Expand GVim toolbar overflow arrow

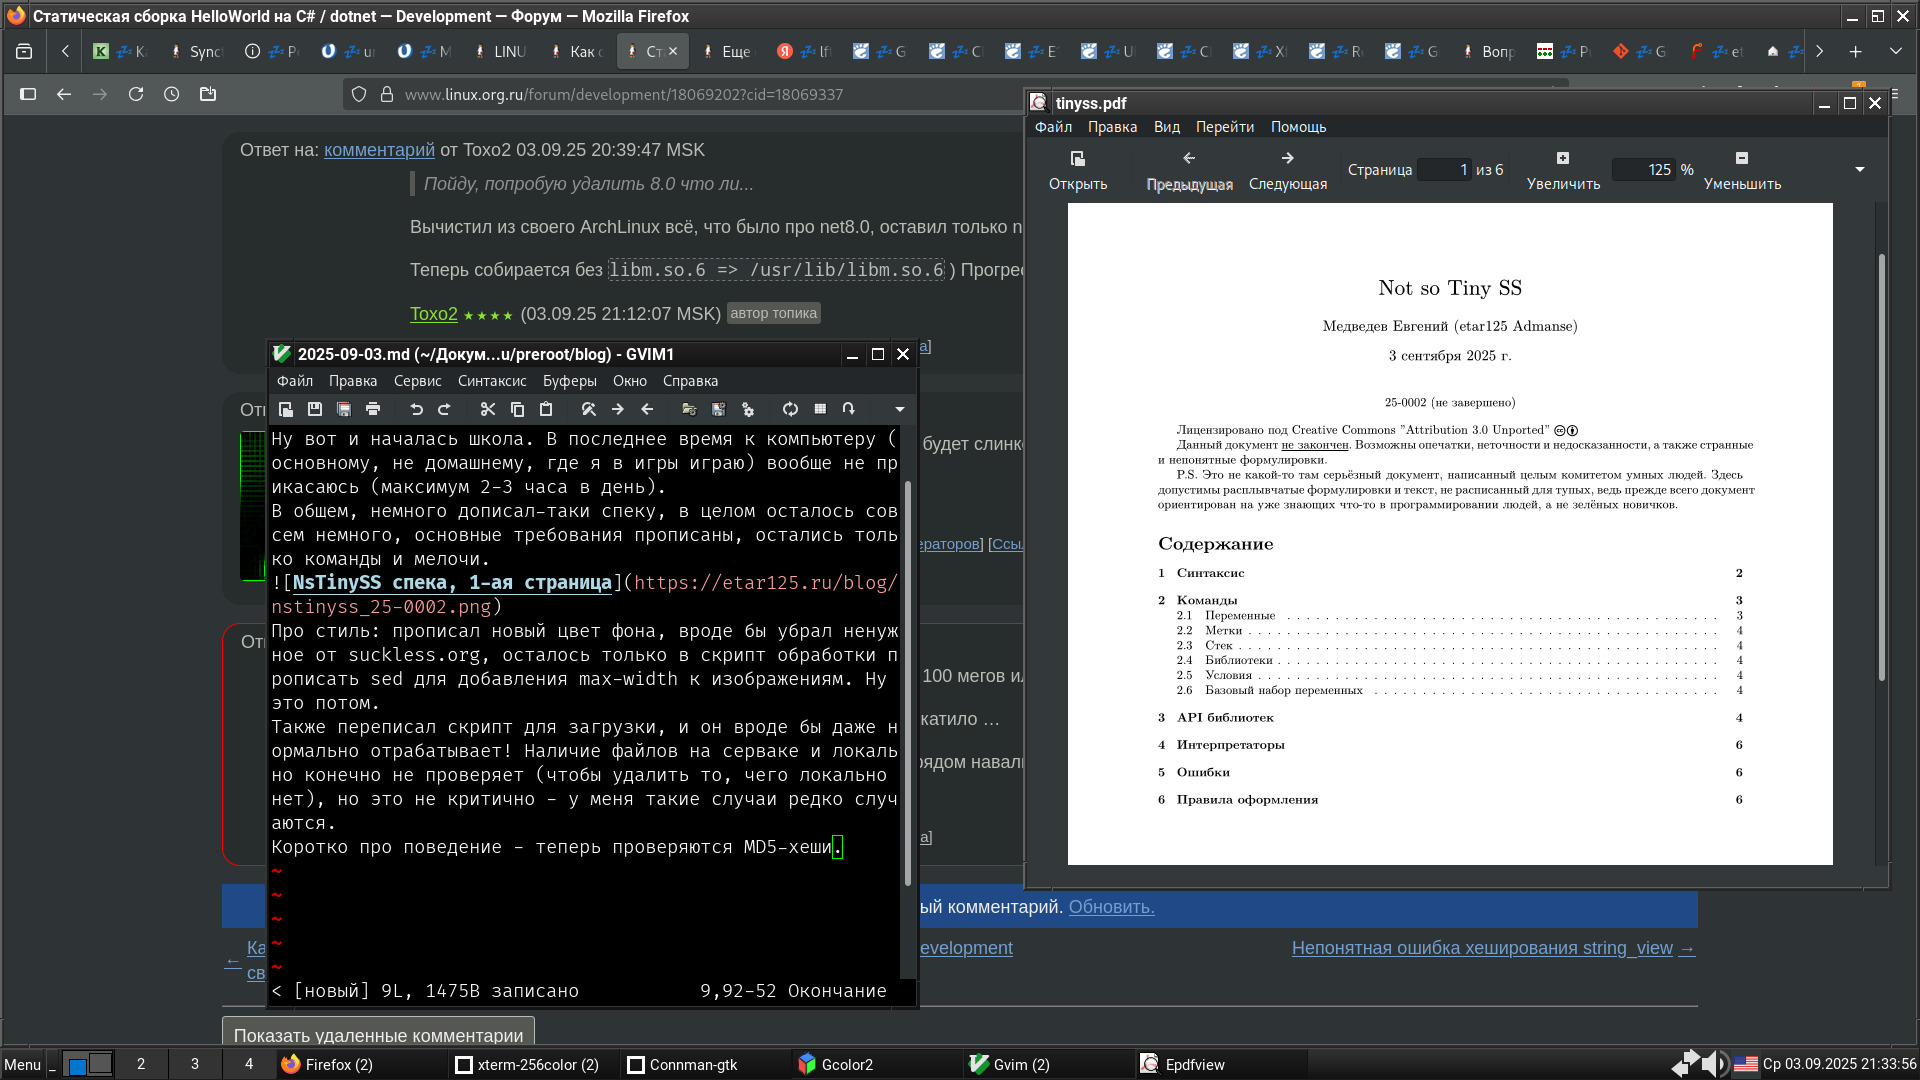pyautogui.click(x=899, y=409)
